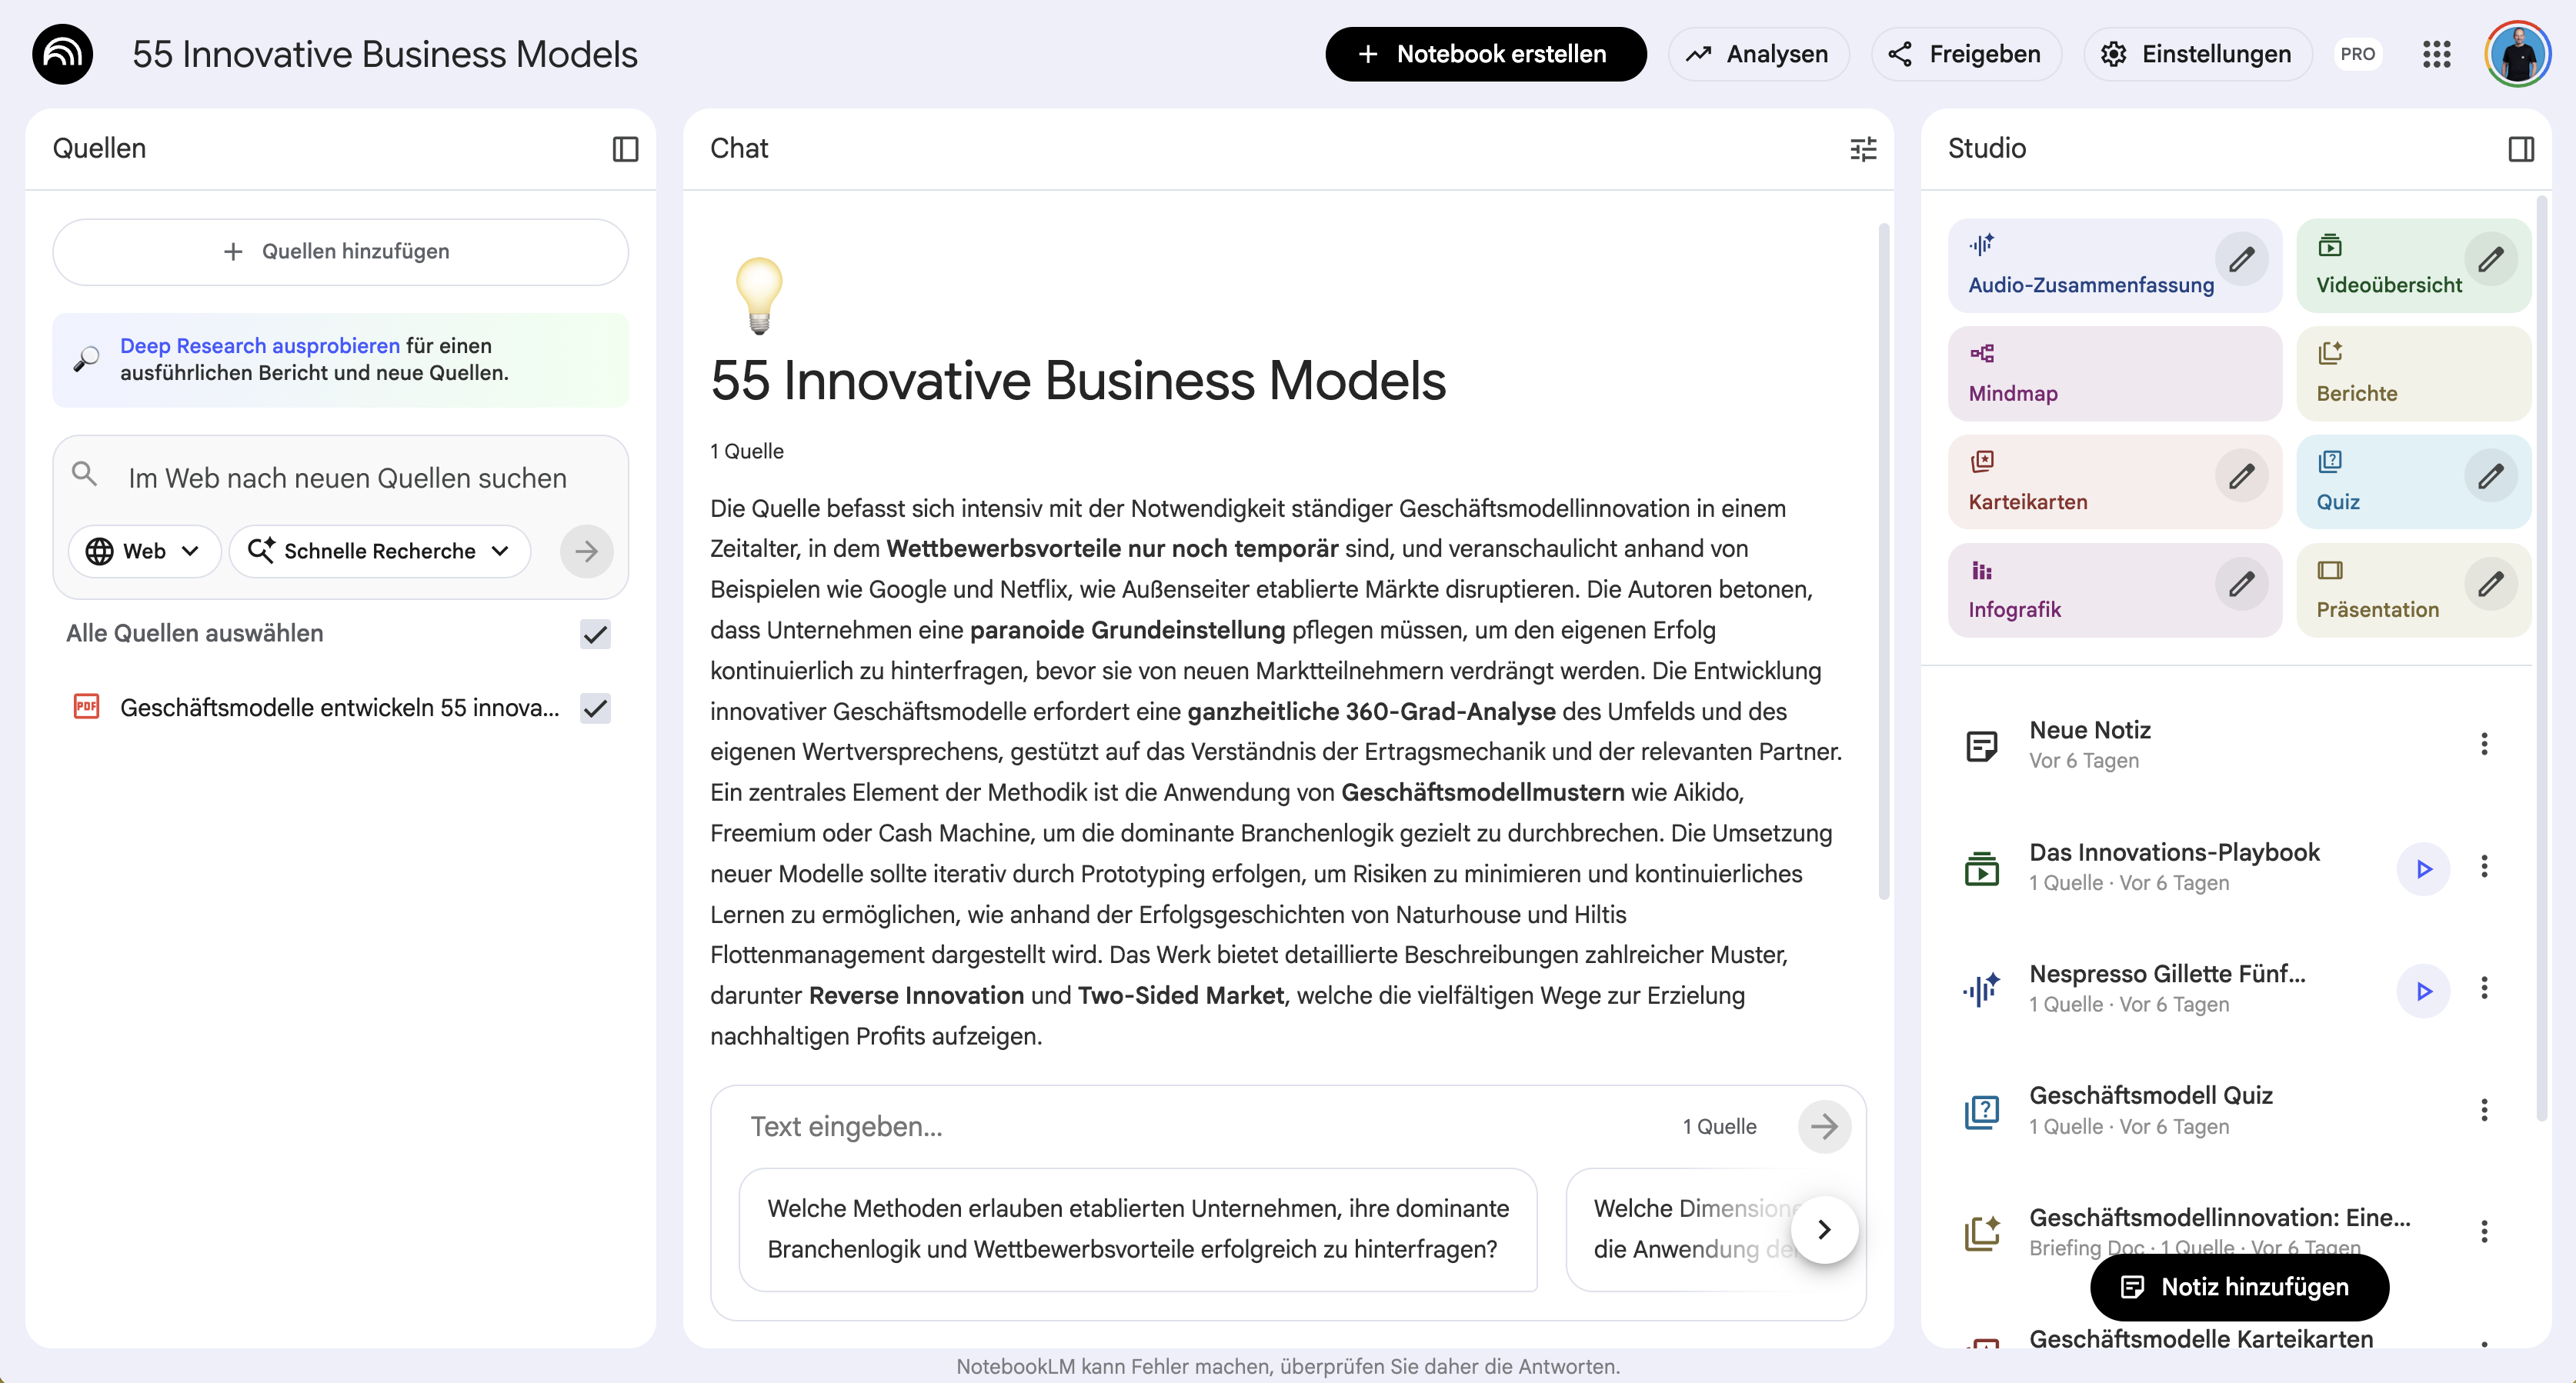Click the chat panel scrollbar
The image size is (2576, 1383).
[1883, 560]
